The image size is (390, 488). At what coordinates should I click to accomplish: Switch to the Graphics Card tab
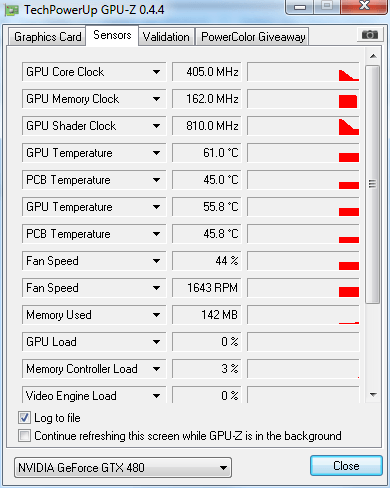47,37
